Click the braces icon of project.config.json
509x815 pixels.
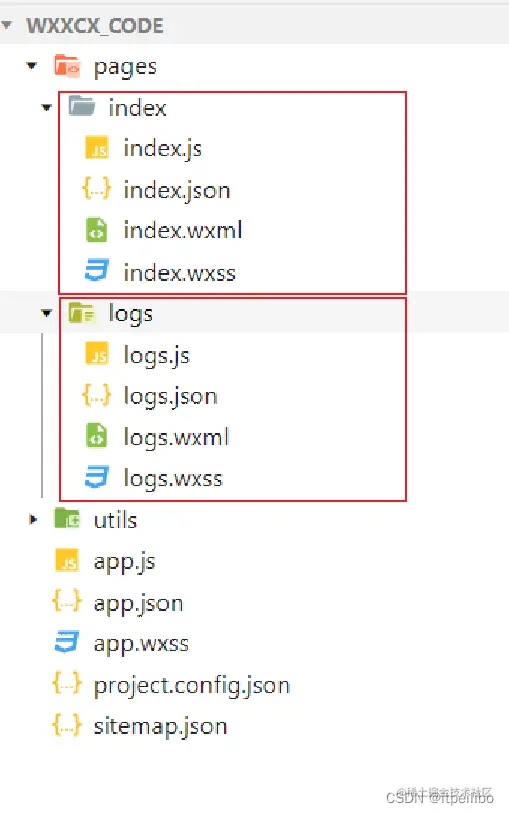click(x=67, y=683)
